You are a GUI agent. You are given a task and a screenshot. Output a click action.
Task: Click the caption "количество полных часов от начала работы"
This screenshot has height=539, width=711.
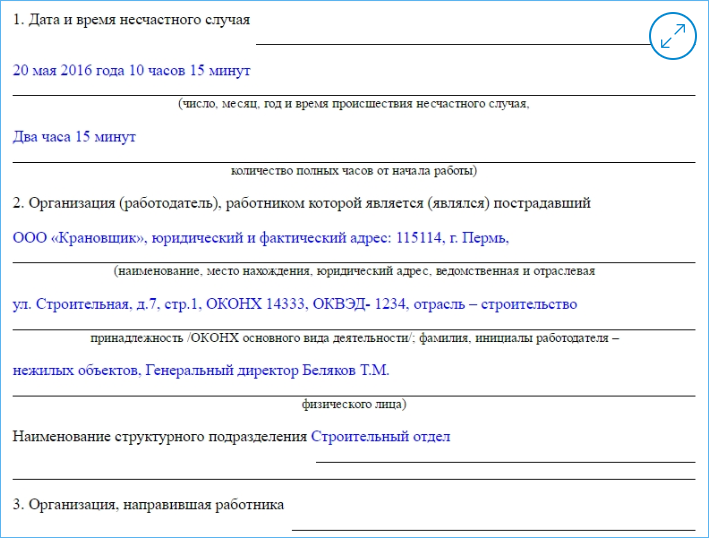point(353,170)
